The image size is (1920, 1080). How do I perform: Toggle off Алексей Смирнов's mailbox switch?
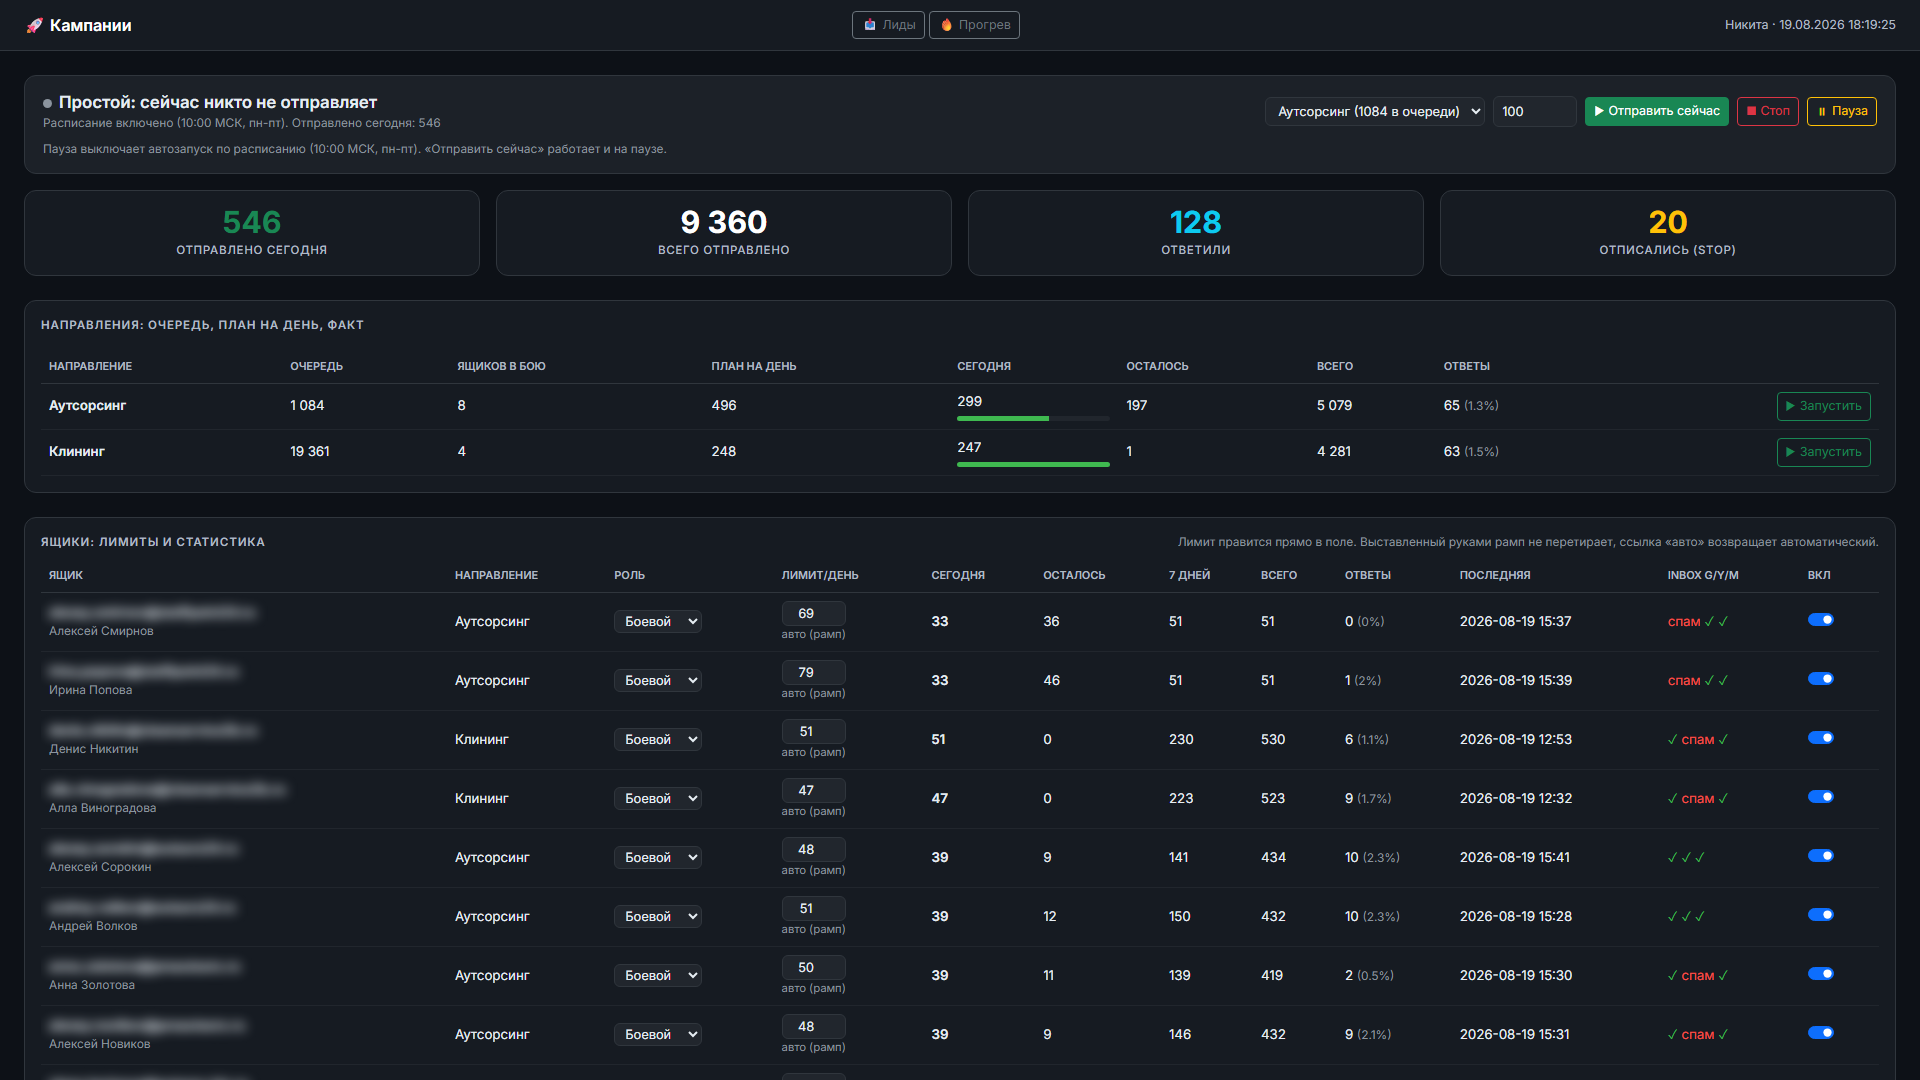[1820, 620]
